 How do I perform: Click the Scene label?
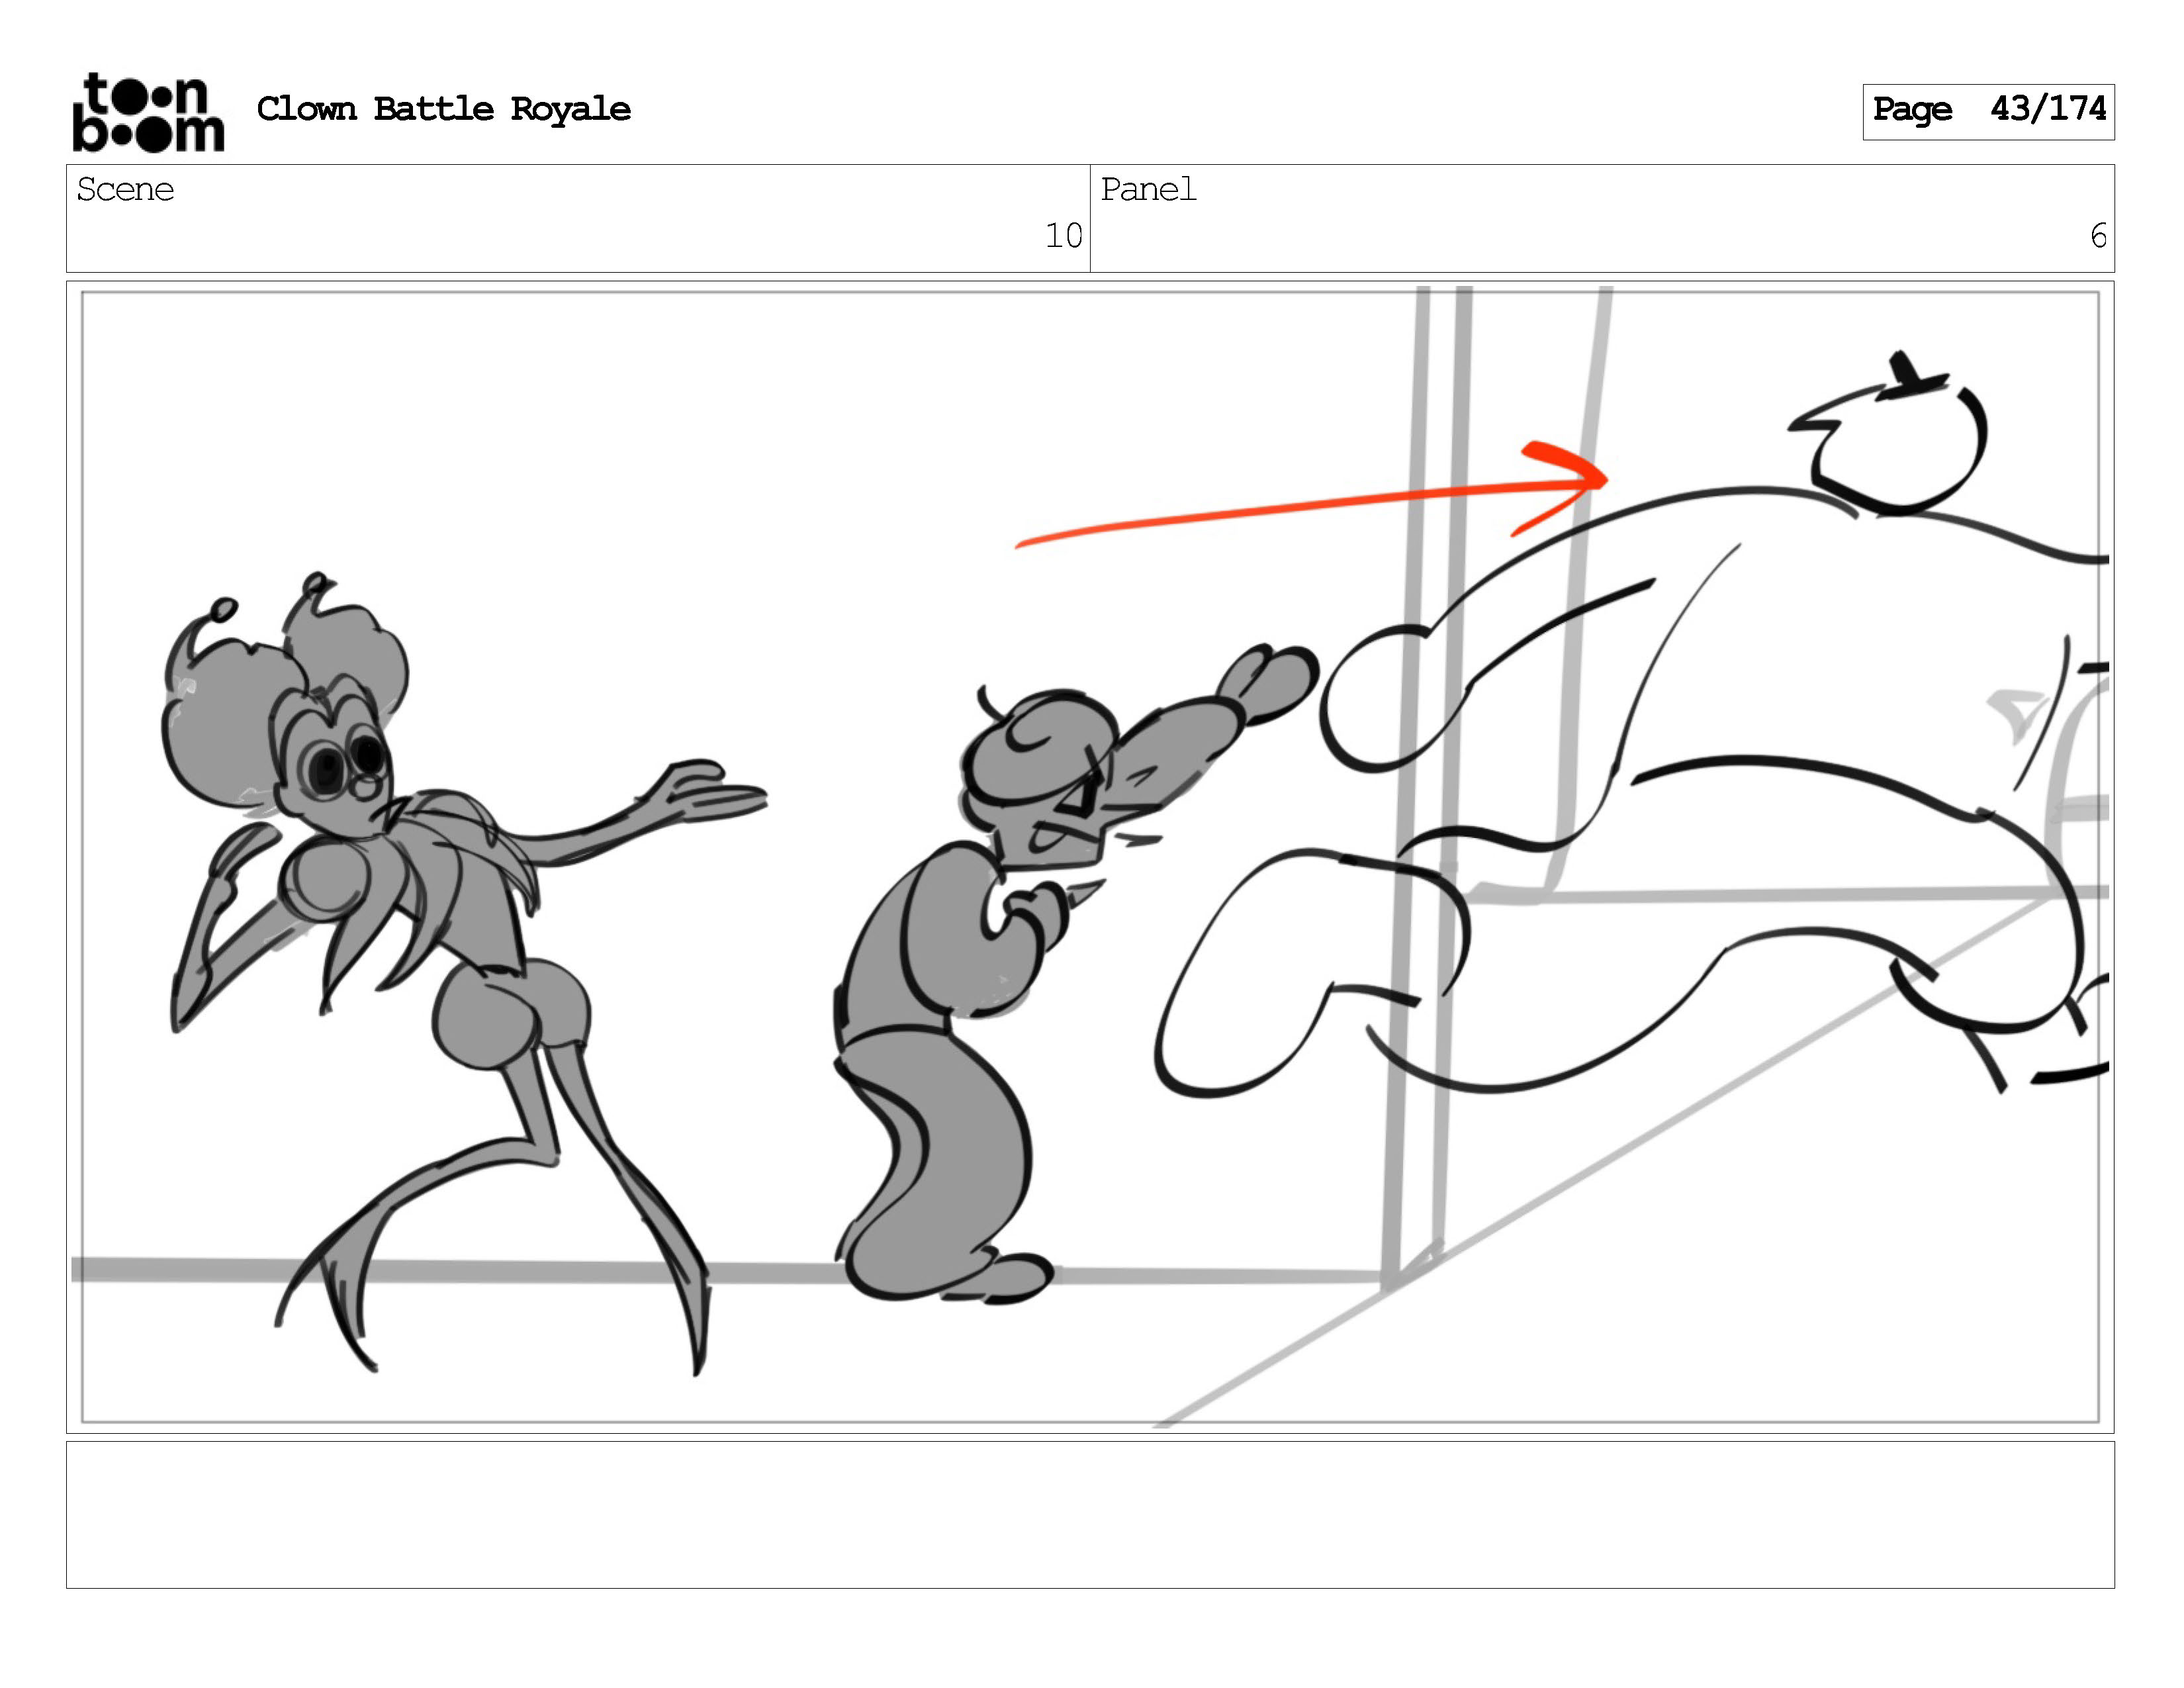pos(125,190)
